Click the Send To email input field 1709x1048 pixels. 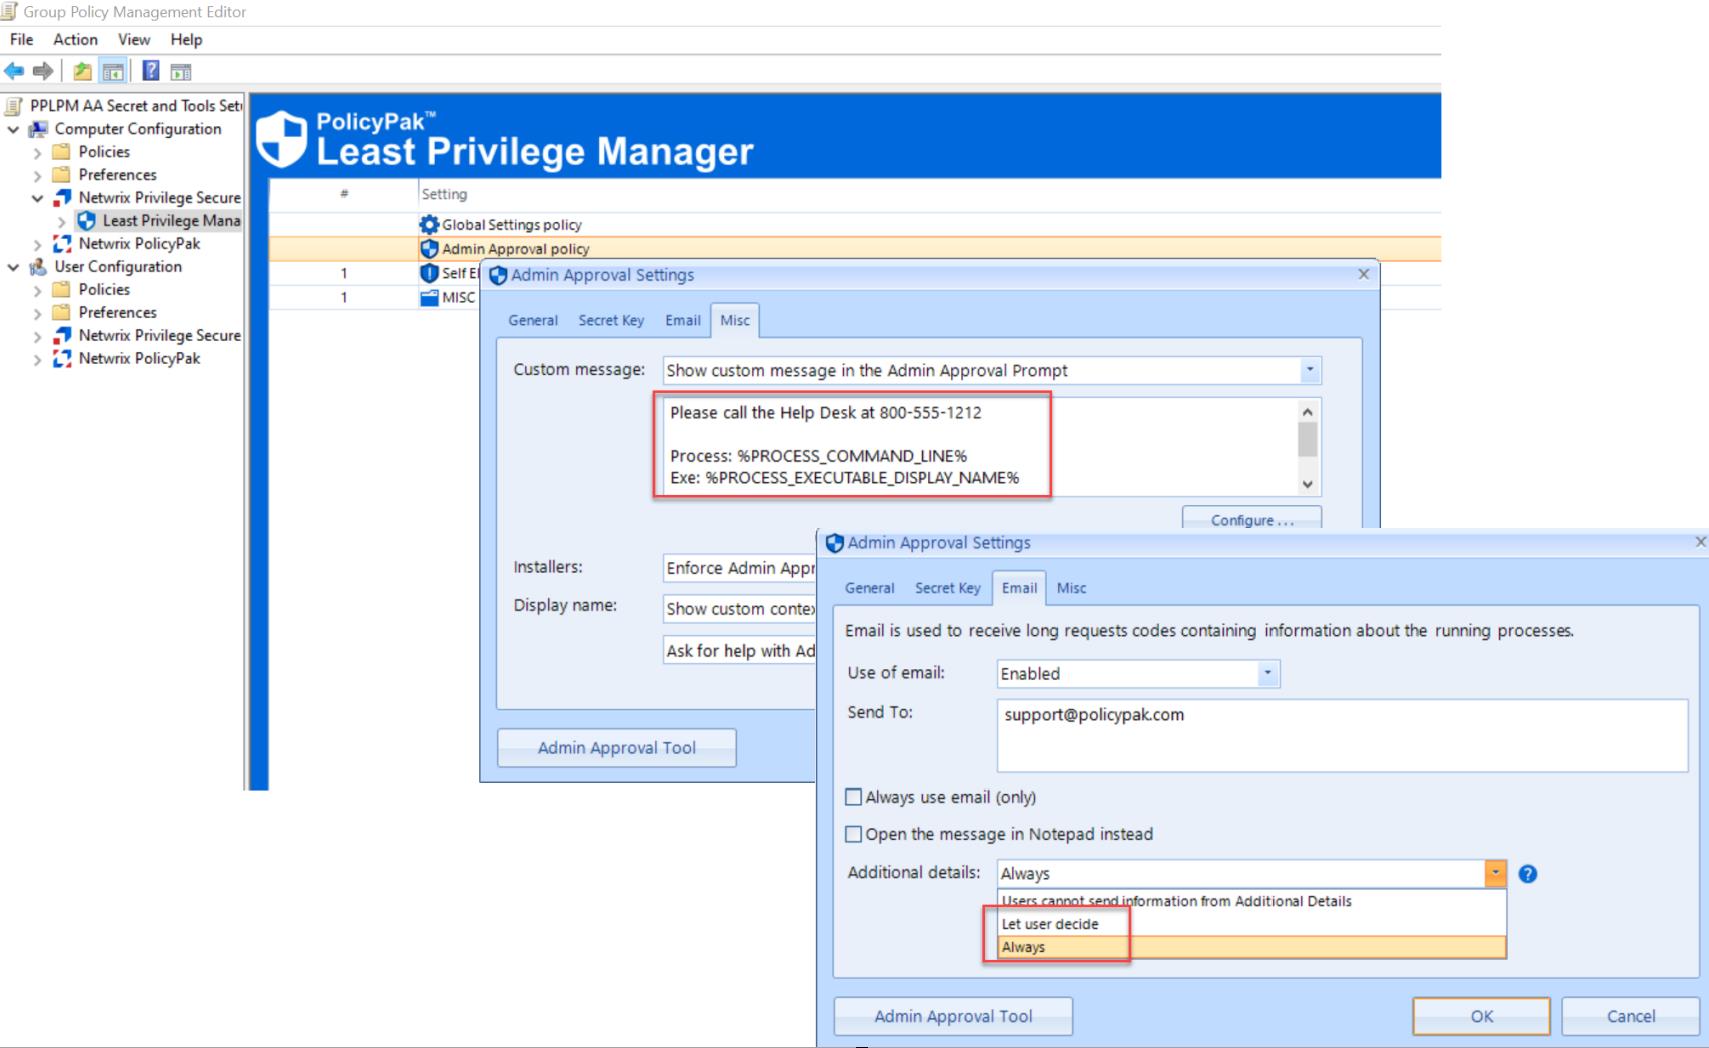tap(1341, 735)
